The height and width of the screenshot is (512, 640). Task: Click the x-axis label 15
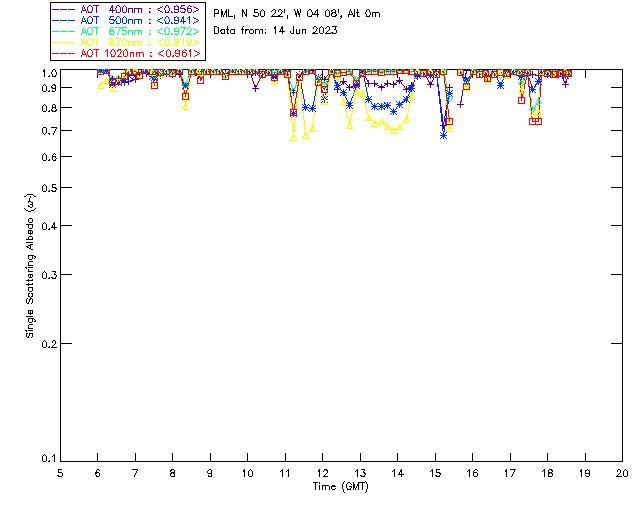tap(435, 473)
